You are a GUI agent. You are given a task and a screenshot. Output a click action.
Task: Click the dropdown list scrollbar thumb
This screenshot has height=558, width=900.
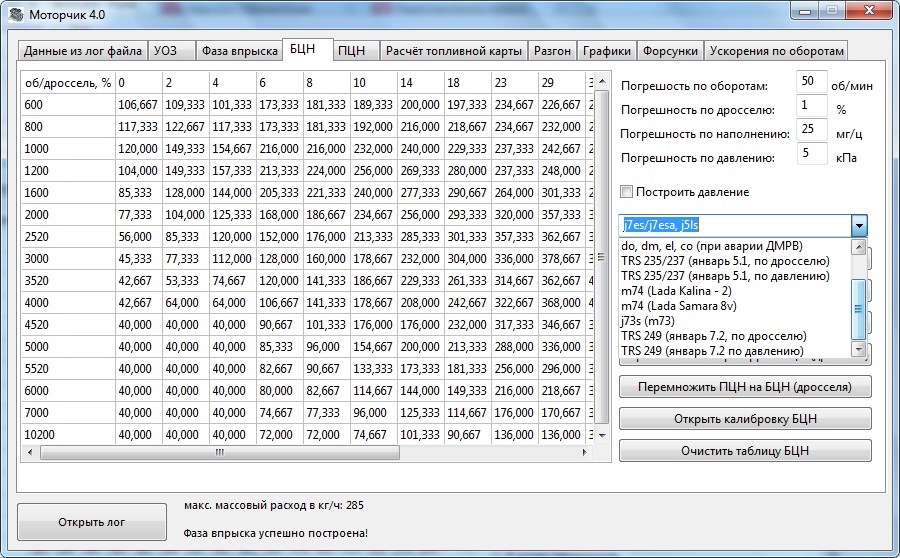[x=859, y=309]
